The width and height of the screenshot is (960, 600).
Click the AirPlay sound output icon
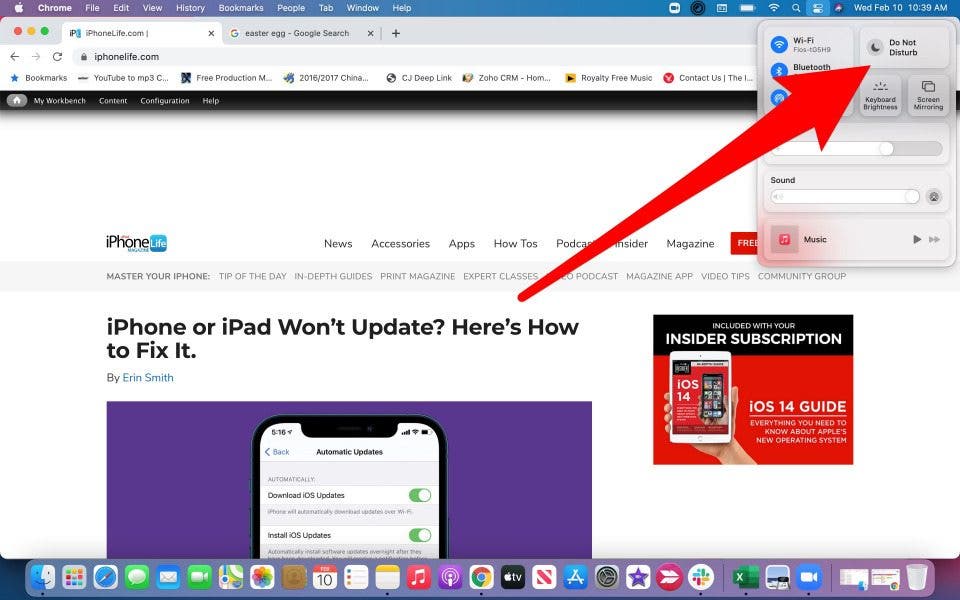pyautogui.click(x=933, y=197)
